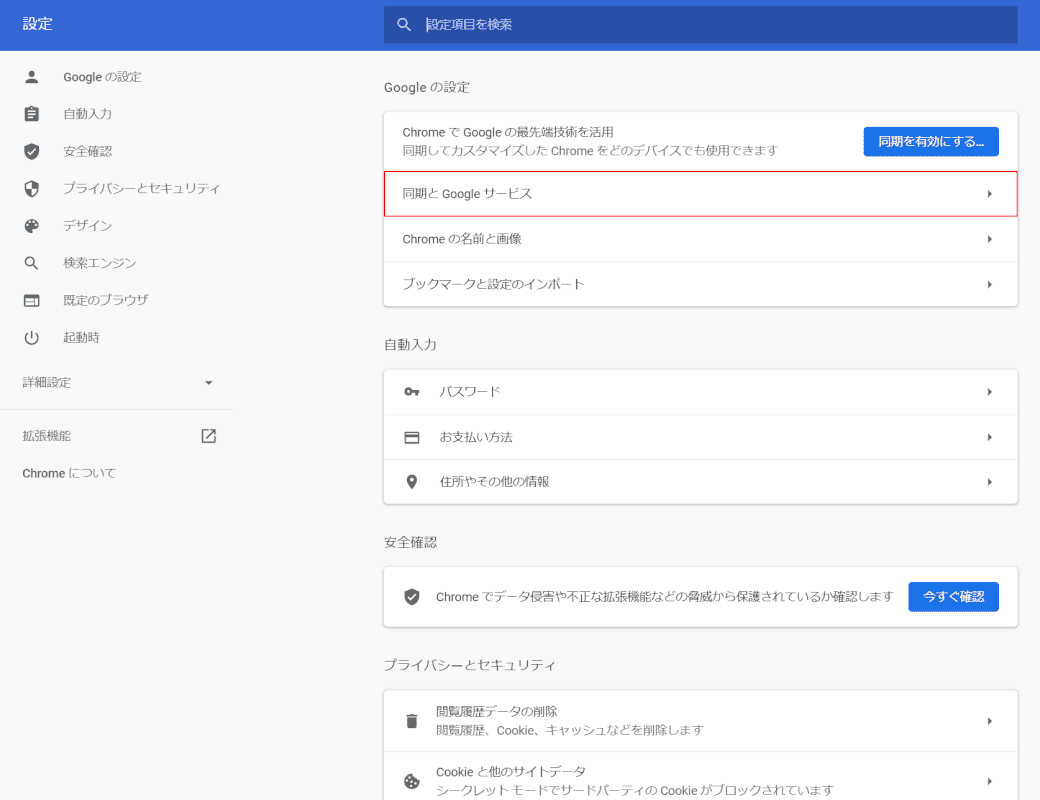The image size is (1040, 800).
Task: Click the 同期と Google サービス label
Action: 467,194
